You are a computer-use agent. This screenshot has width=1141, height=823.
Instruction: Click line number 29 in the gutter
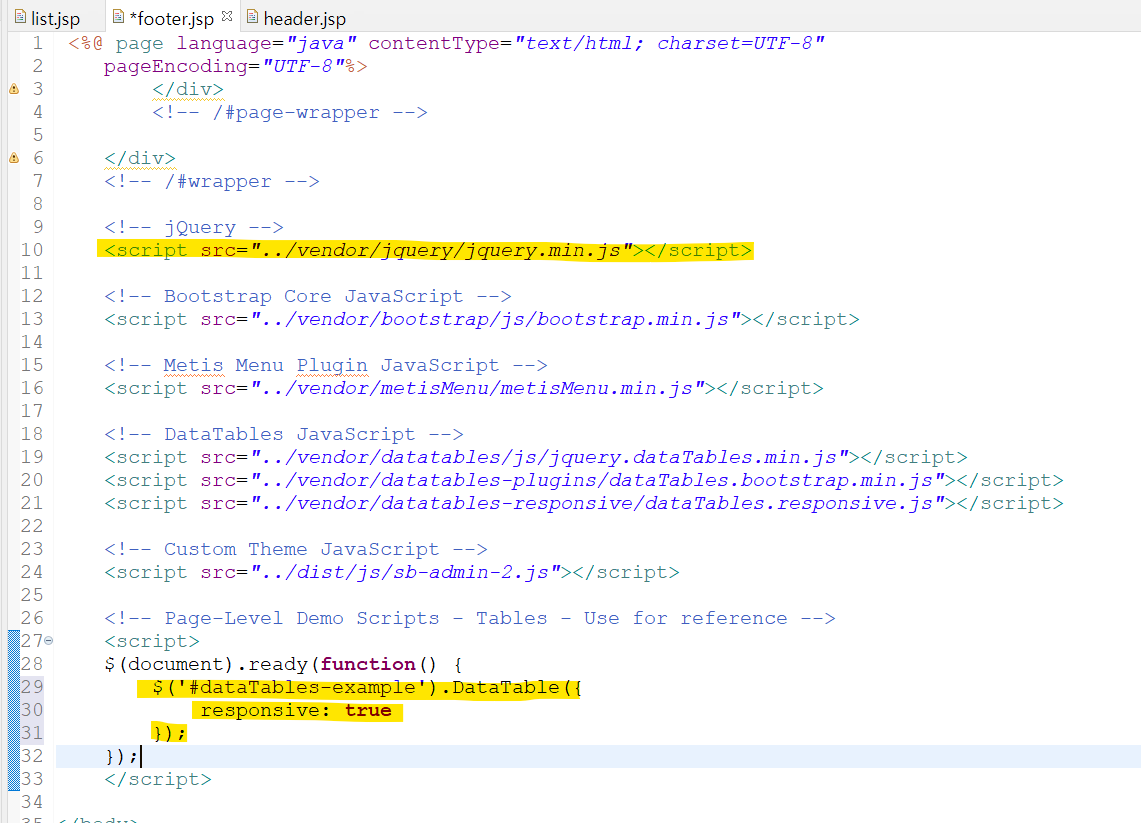pos(32,688)
